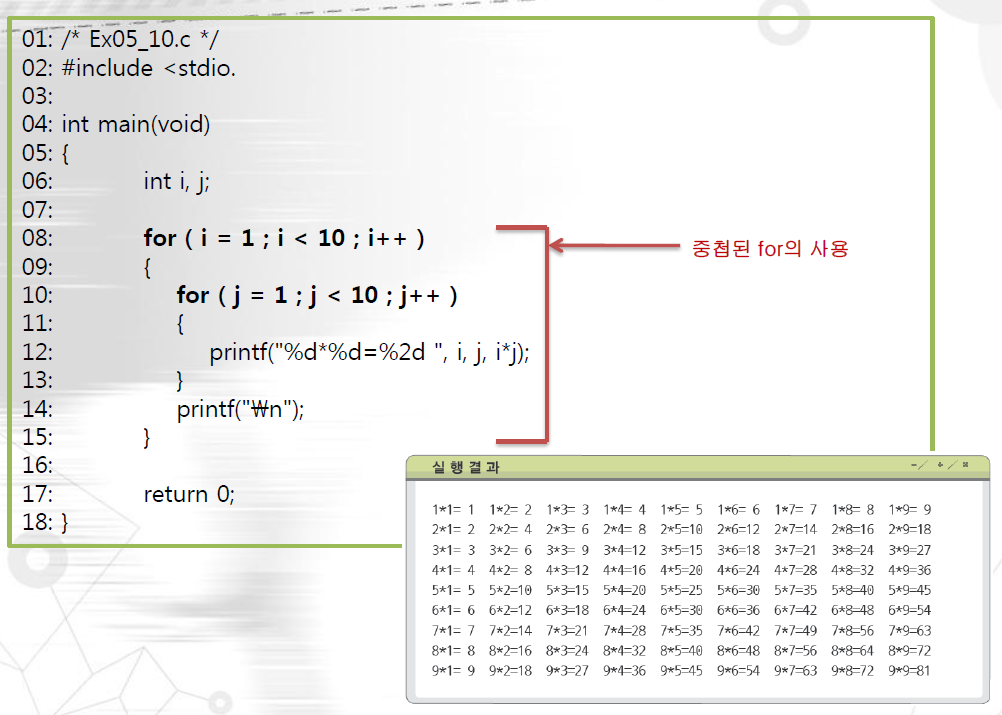Click printf("₩n"); on line 14
The image size is (1002, 715).
(x=240, y=409)
